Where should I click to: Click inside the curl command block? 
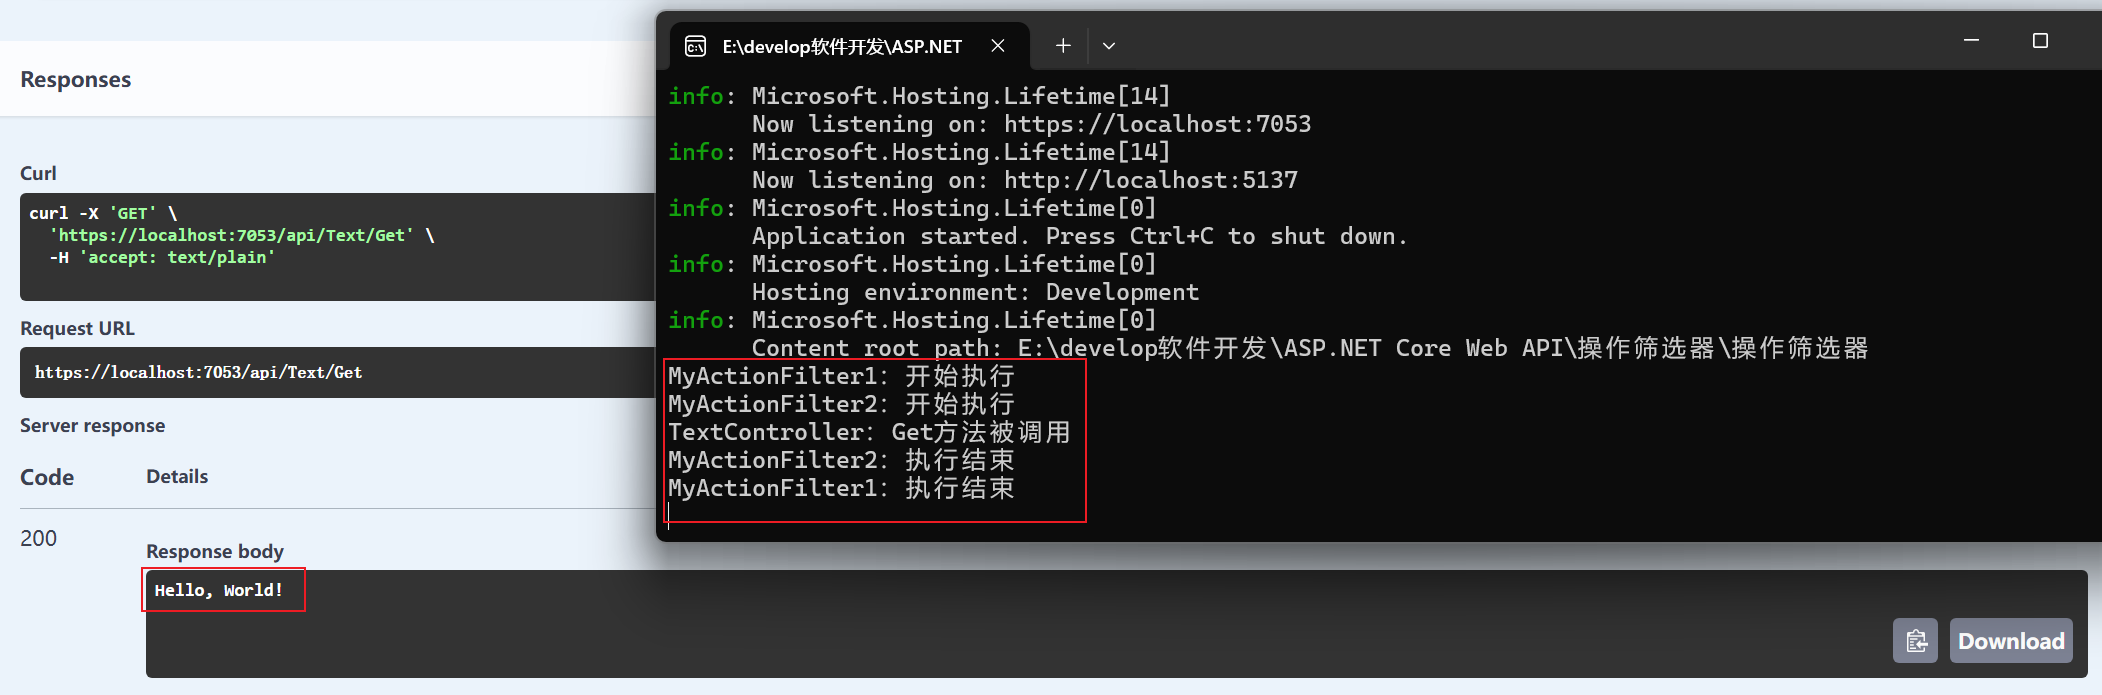tap(337, 247)
